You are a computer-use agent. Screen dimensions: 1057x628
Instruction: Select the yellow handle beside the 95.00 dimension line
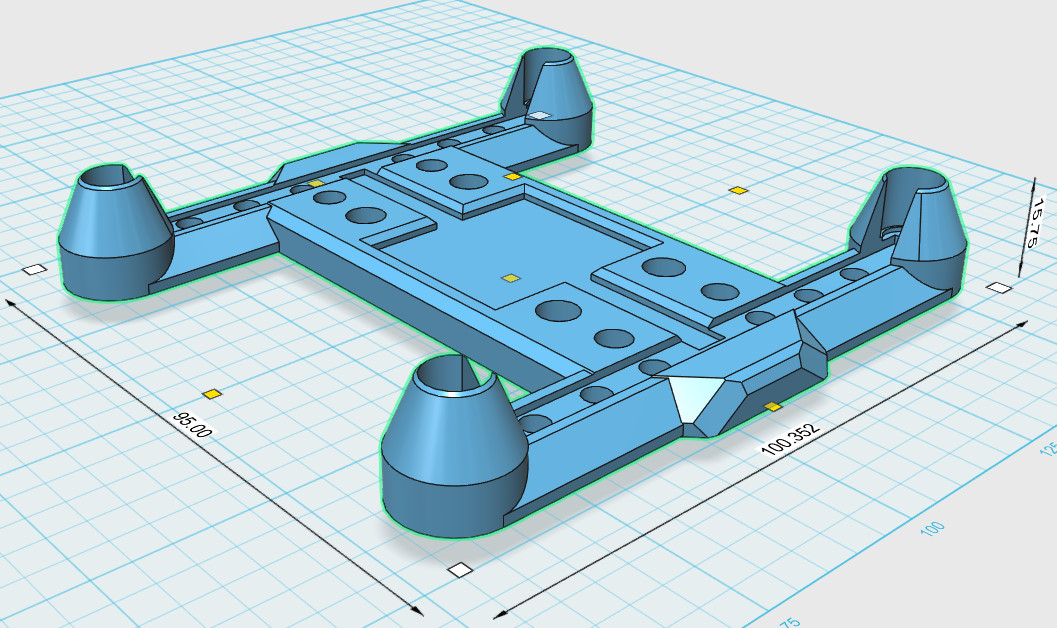pos(212,394)
